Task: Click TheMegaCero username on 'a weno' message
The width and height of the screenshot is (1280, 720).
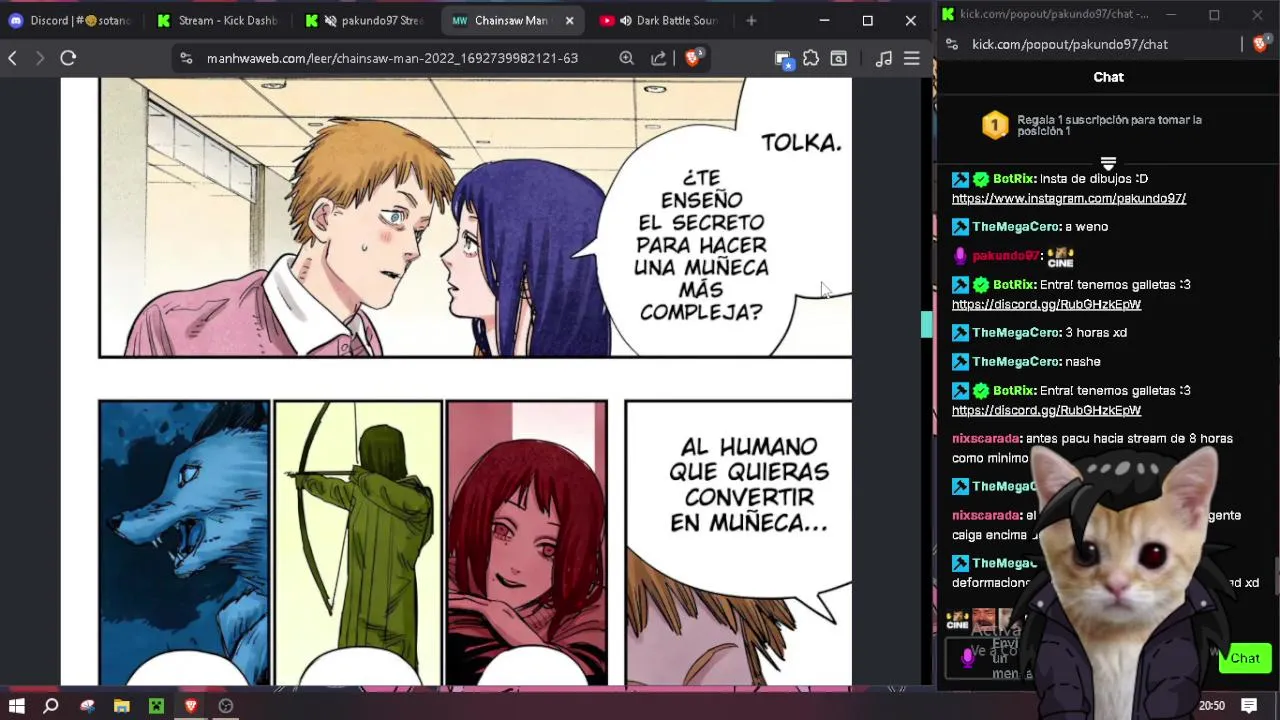Action: (x=1016, y=227)
